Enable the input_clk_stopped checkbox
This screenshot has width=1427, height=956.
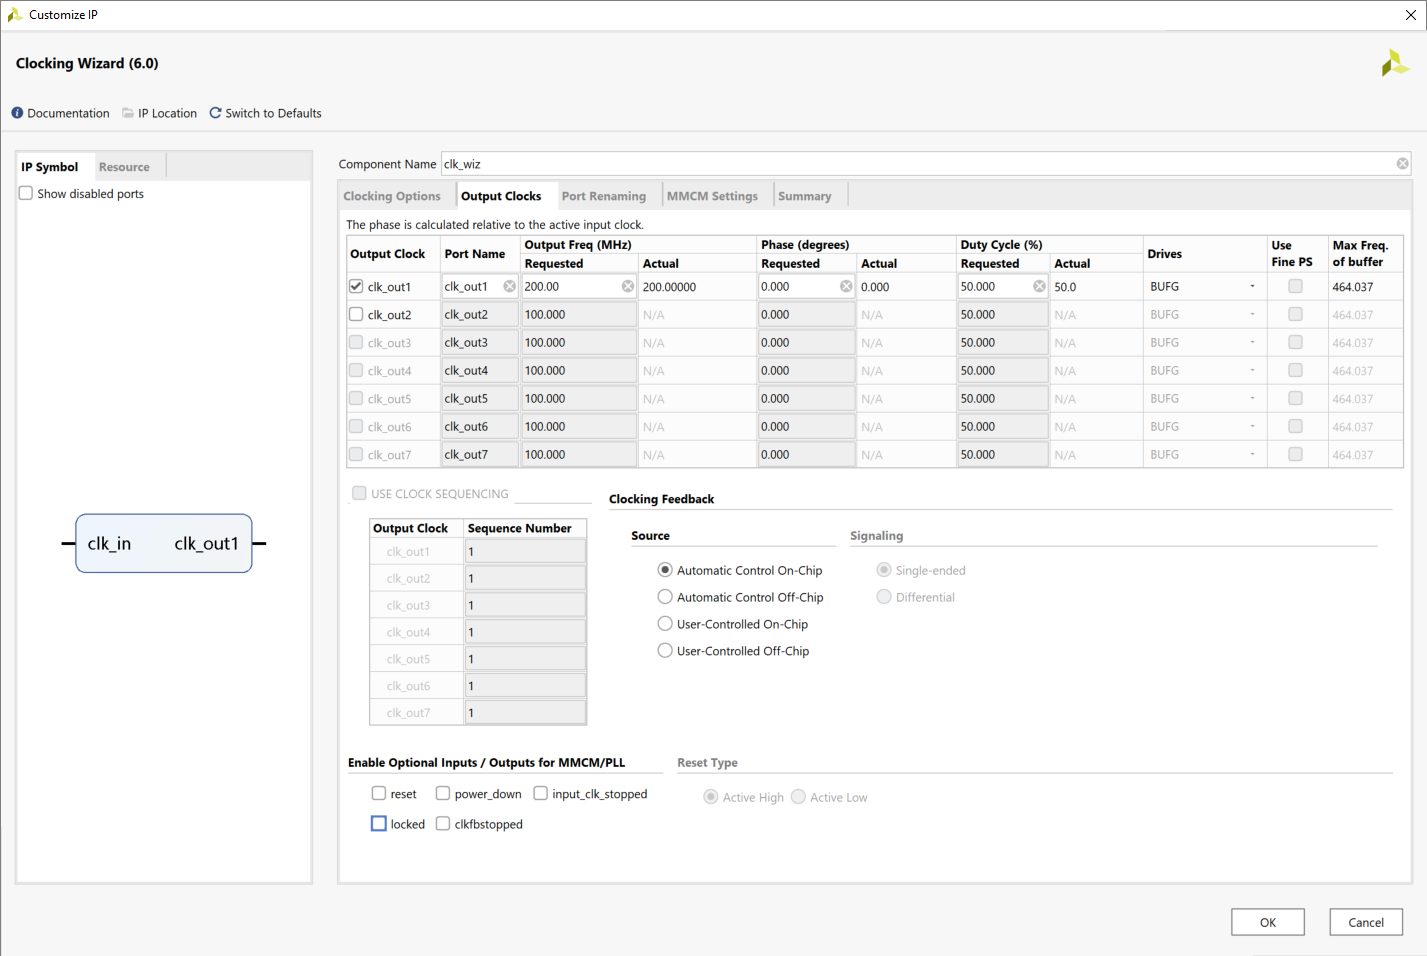click(x=541, y=793)
